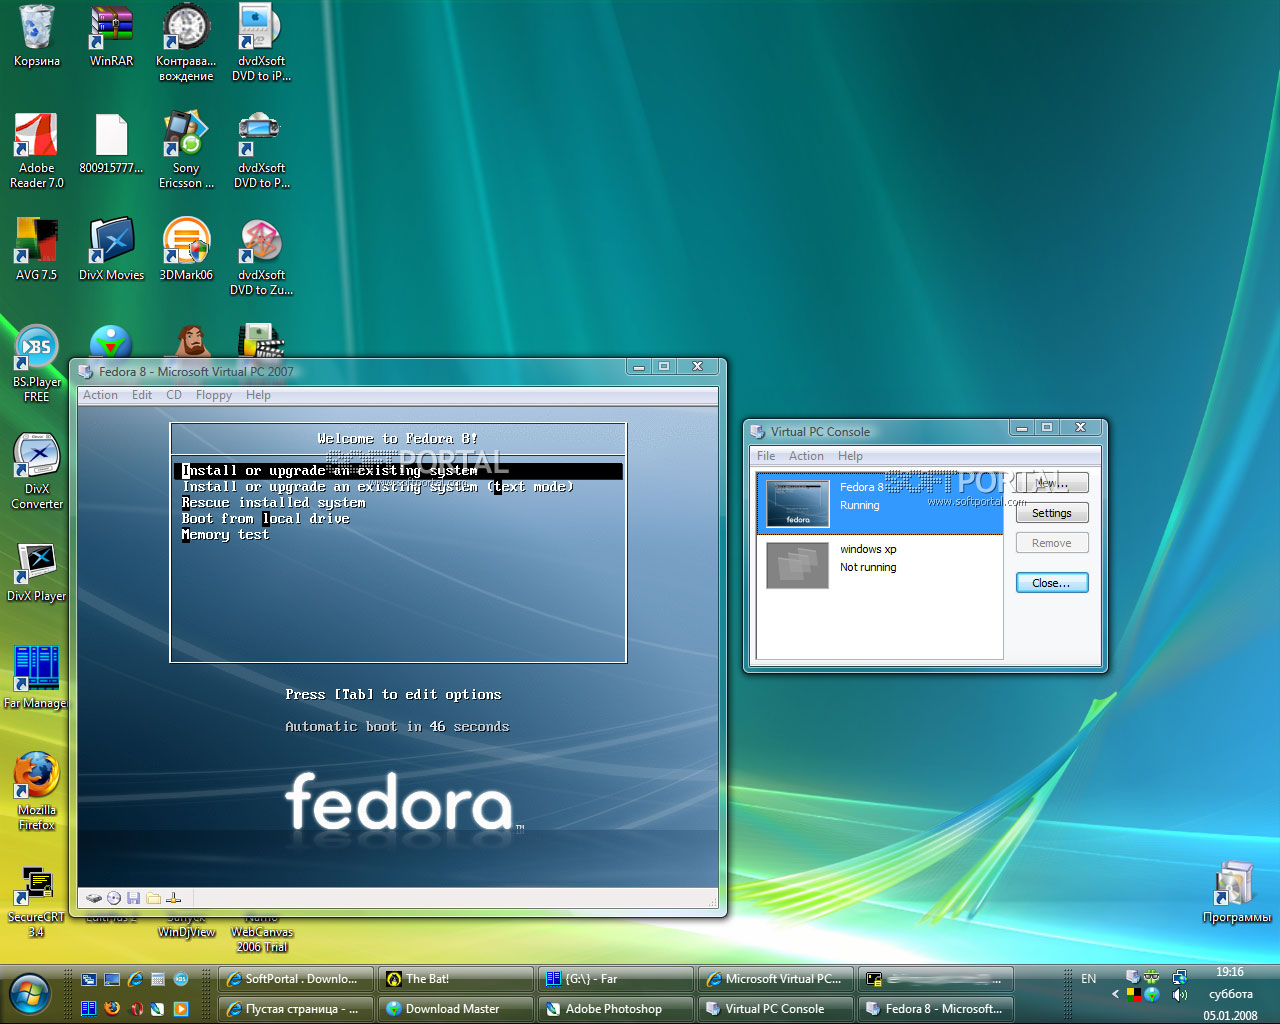Select the DivX Player desktop icon
1280x1024 pixels.
37,572
